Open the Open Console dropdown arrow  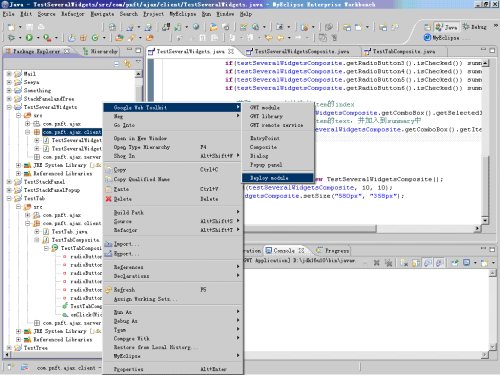click(x=493, y=263)
